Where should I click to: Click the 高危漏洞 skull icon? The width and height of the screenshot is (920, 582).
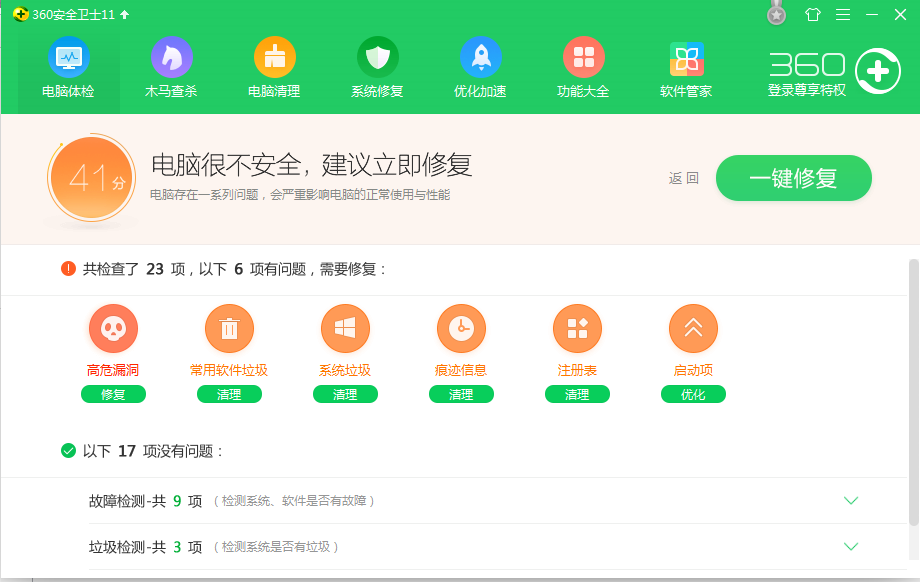(x=113, y=329)
